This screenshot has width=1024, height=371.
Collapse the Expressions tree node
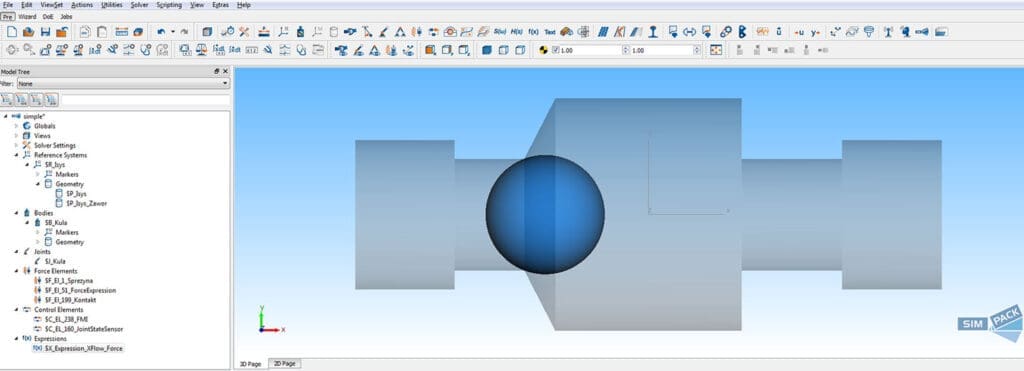16,339
